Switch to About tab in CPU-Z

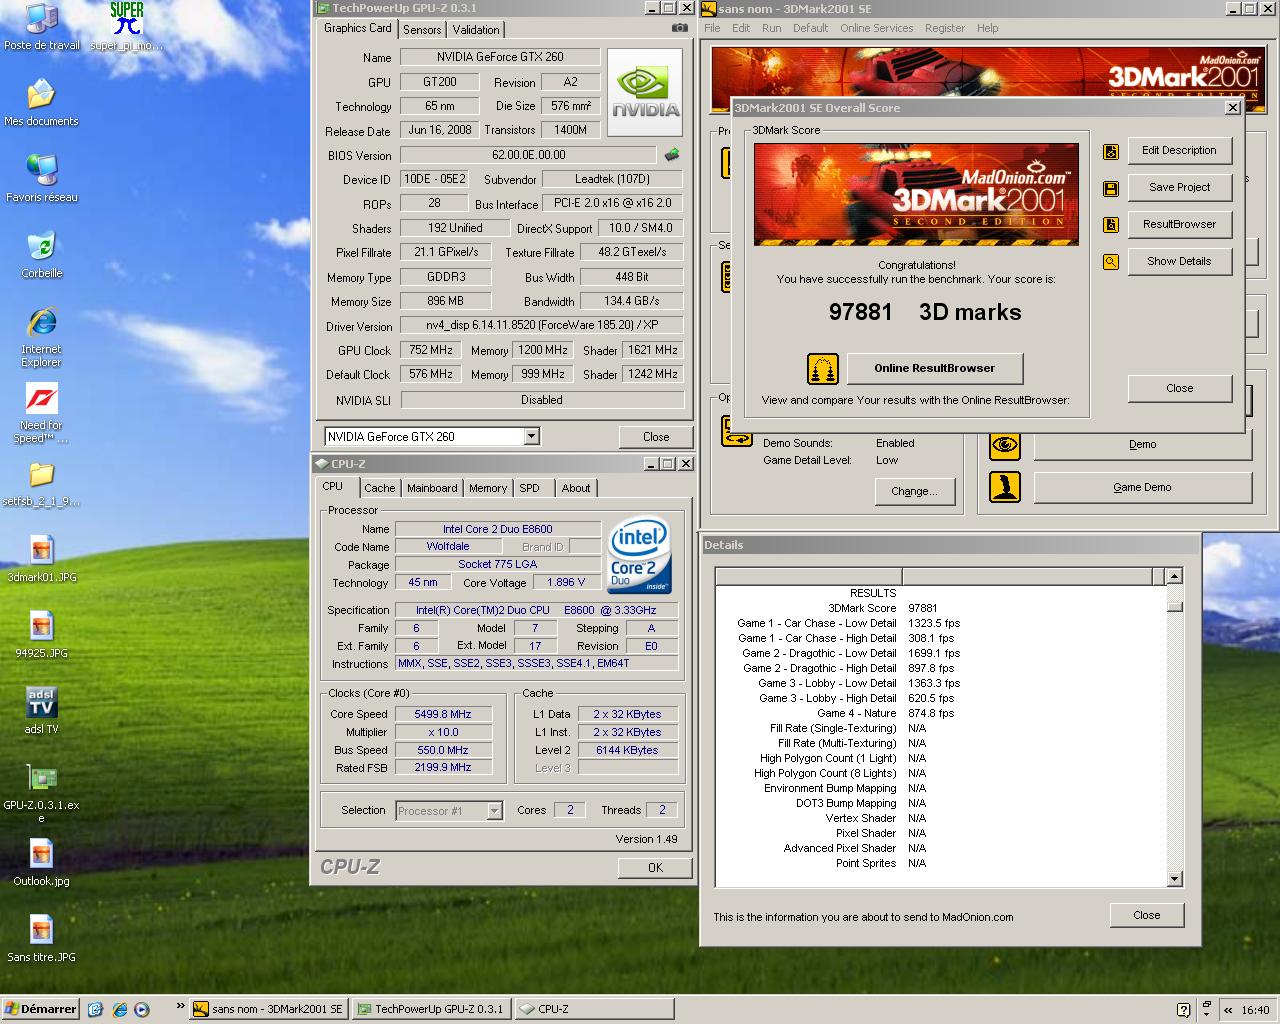(575, 488)
